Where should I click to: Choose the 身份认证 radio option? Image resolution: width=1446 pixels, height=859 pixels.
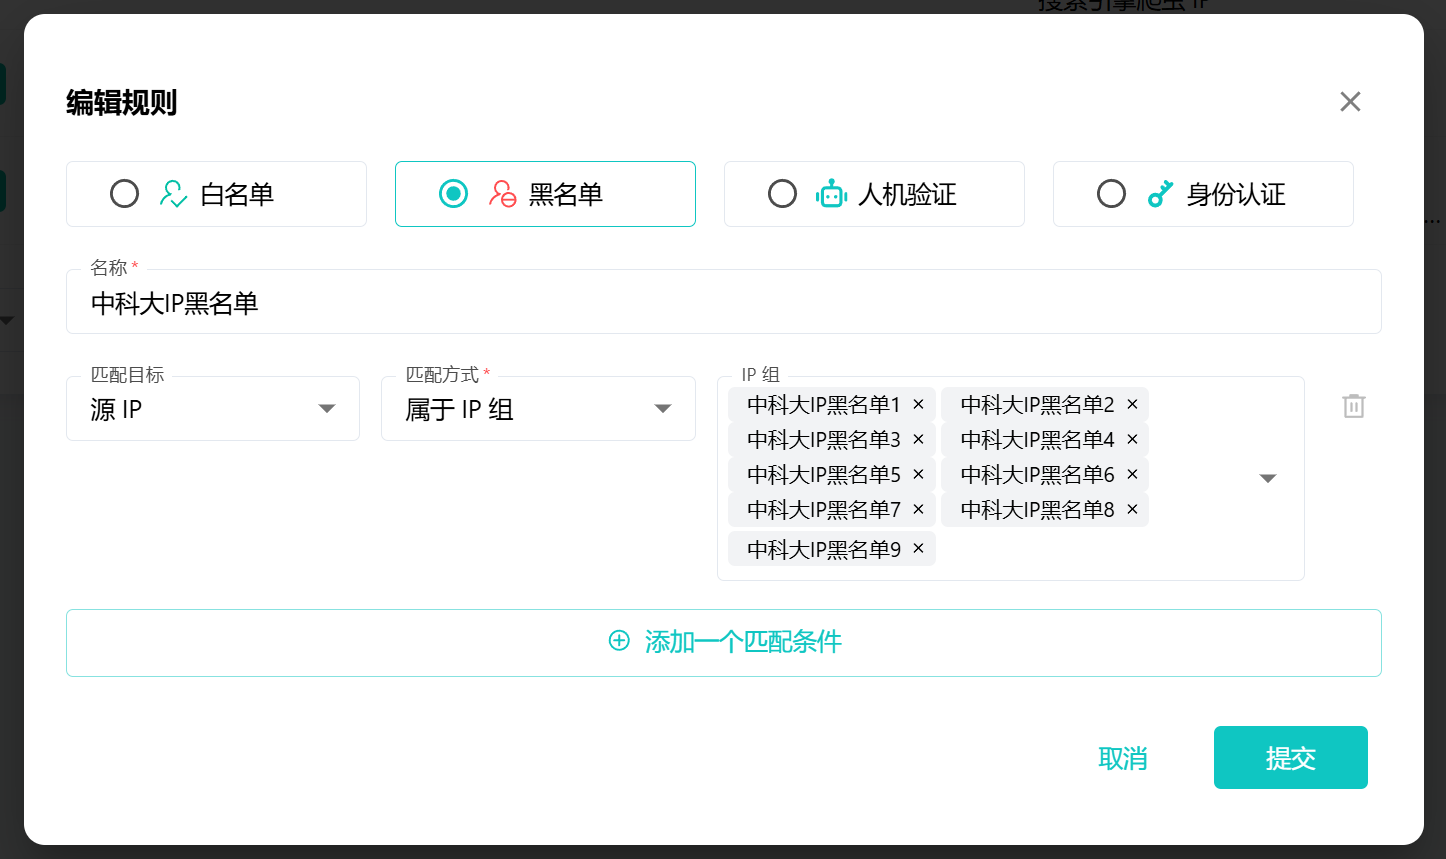point(1111,193)
